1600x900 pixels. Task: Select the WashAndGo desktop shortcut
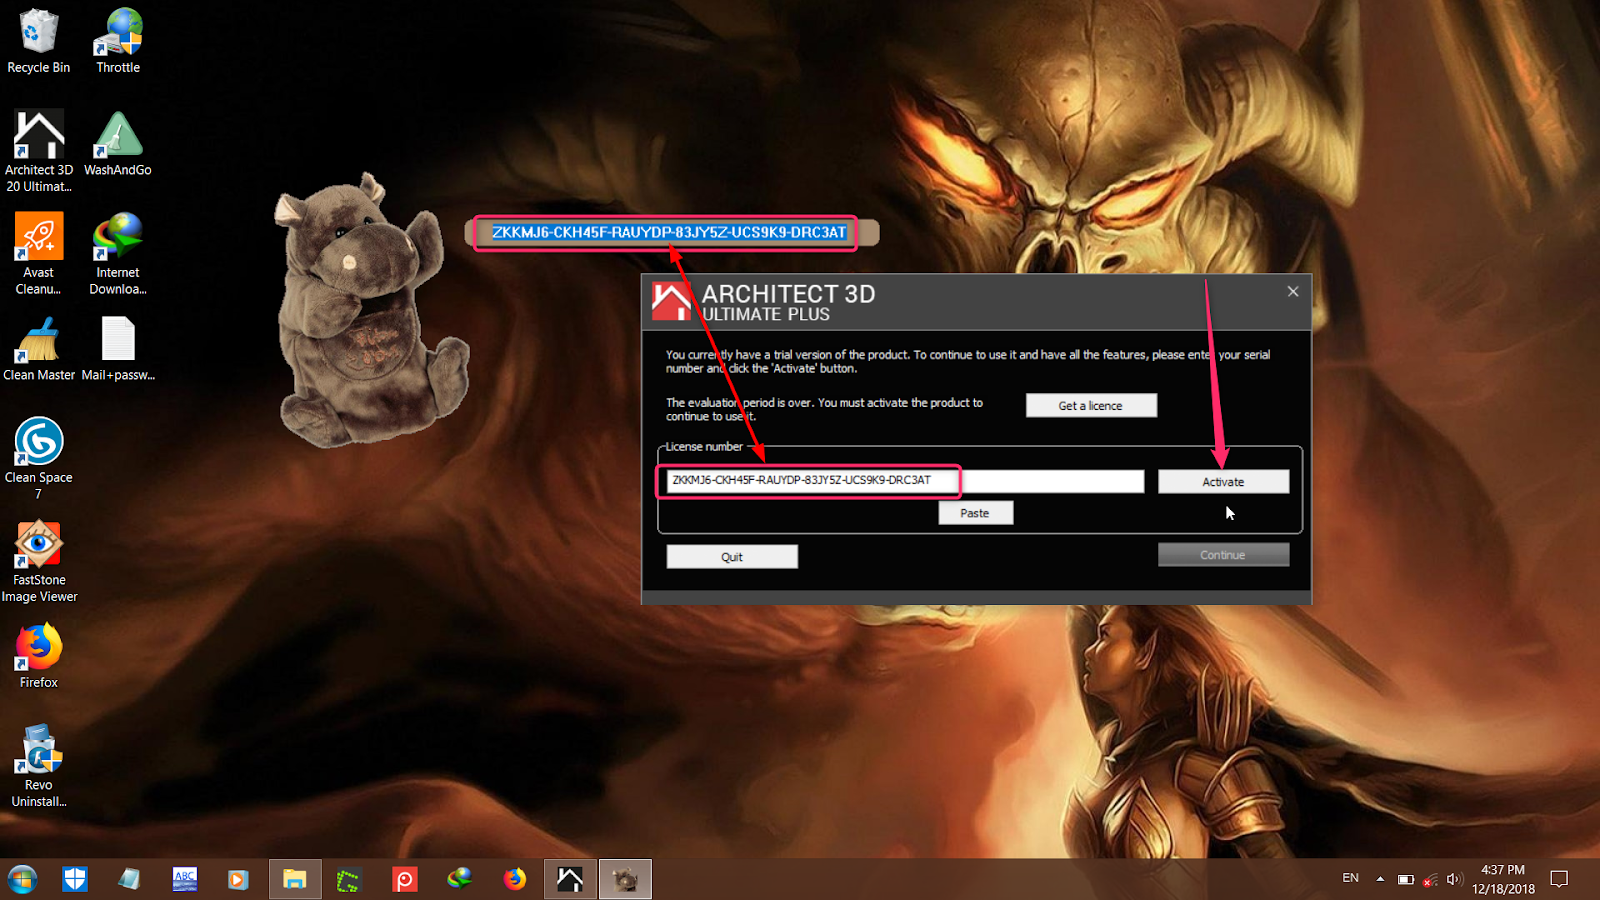pyautogui.click(x=118, y=143)
